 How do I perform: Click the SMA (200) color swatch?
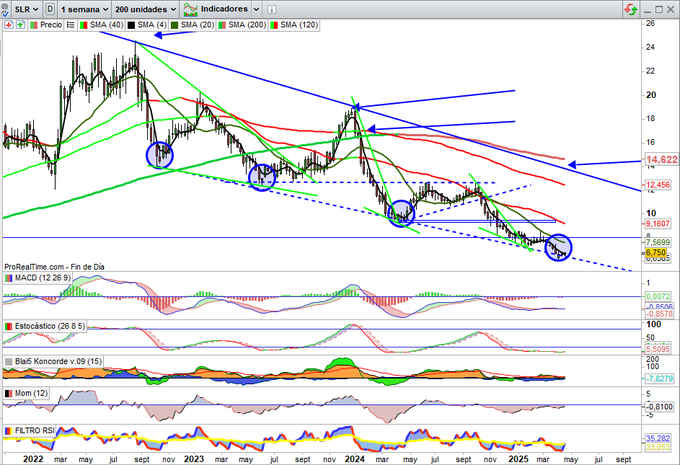[222, 25]
